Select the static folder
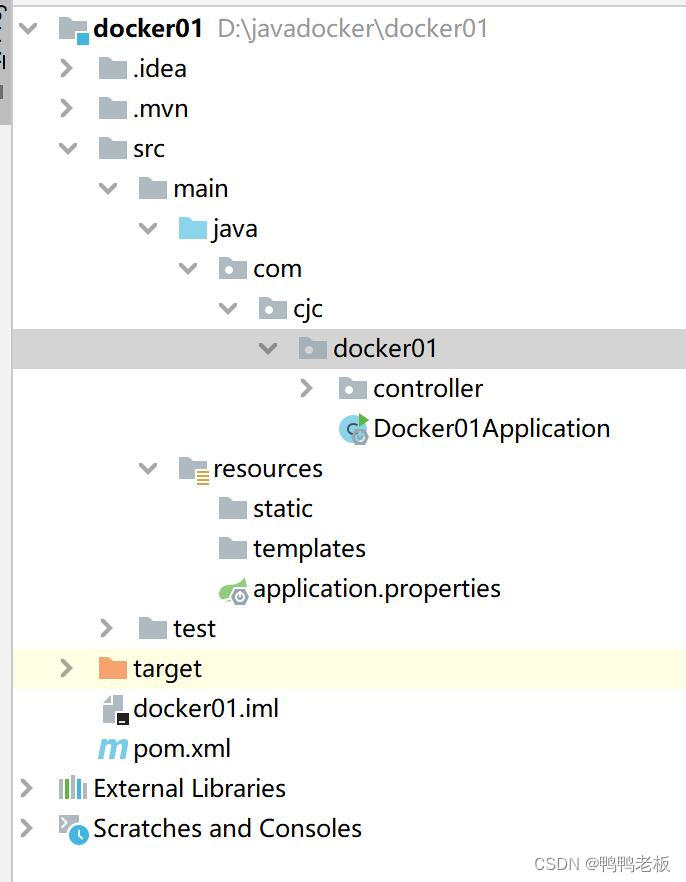 click(x=282, y=508)
